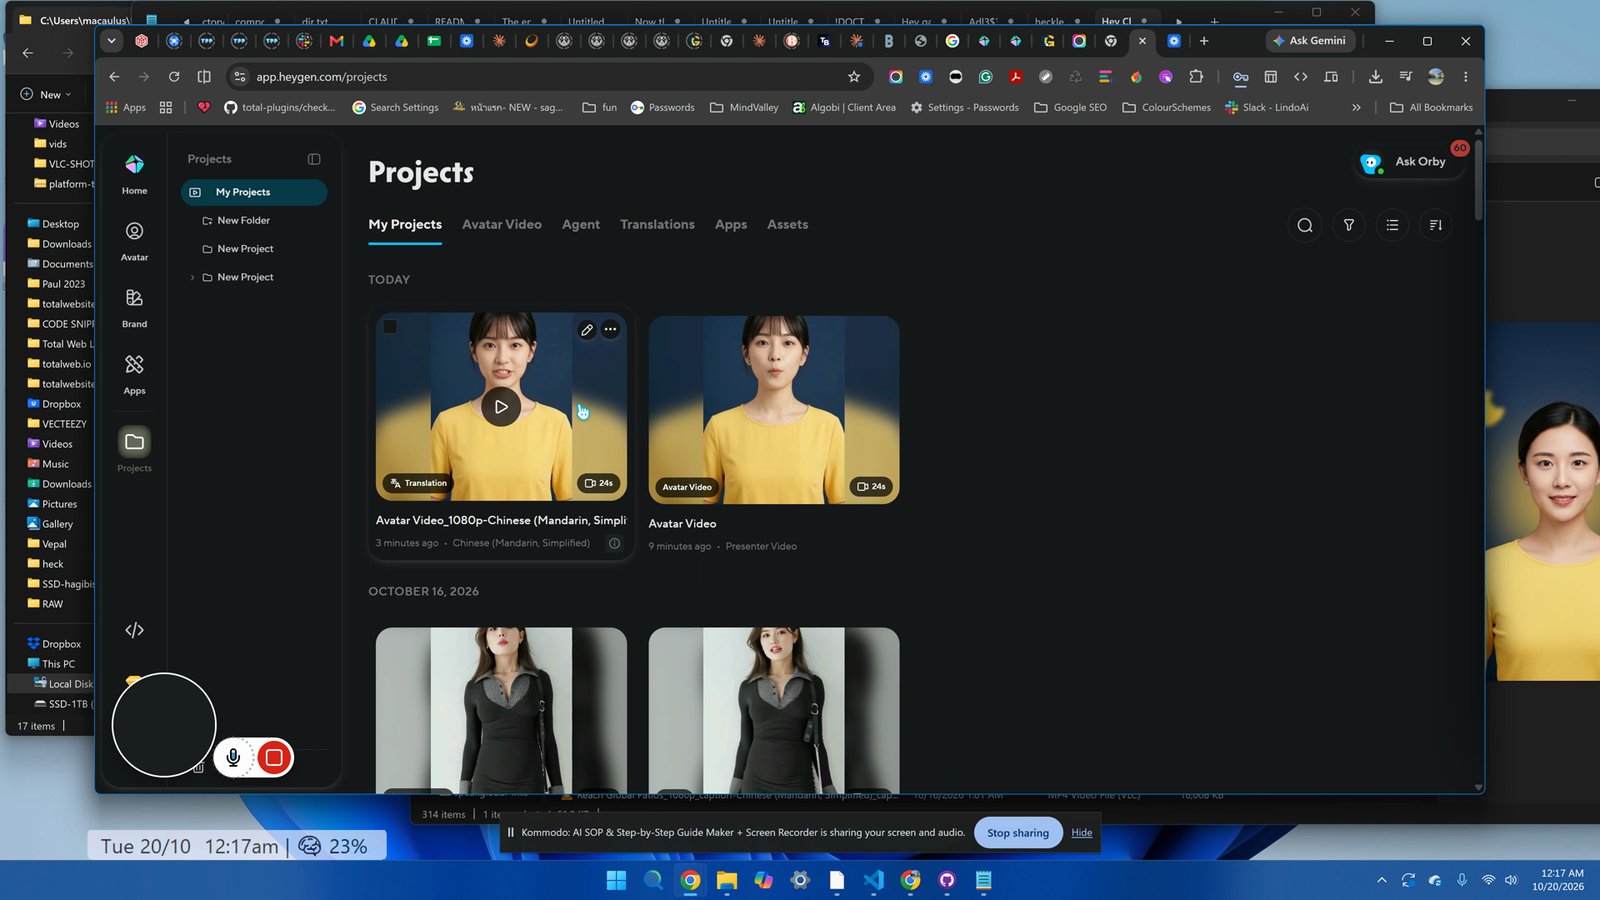Screen dimensions: 1600x900
Task: Hide the screen sharing notification
Action: tap(1082, 832)
